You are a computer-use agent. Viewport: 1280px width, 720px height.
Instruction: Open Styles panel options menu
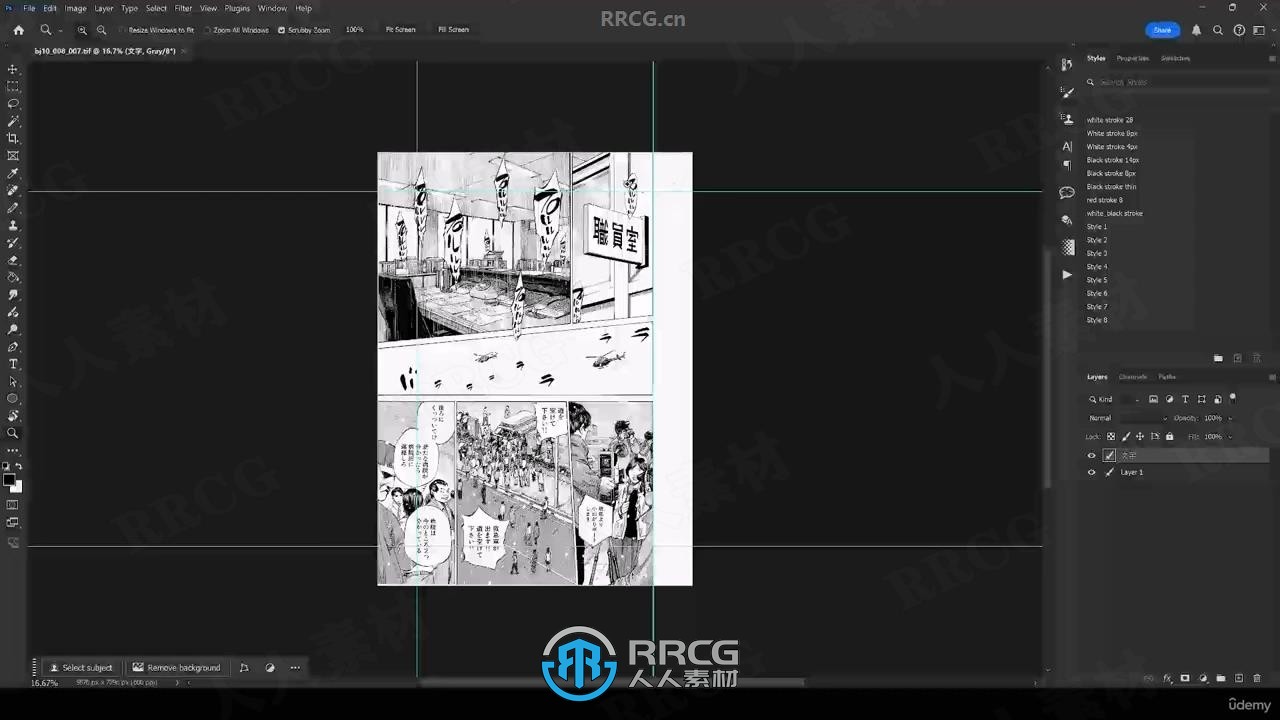1272,58
